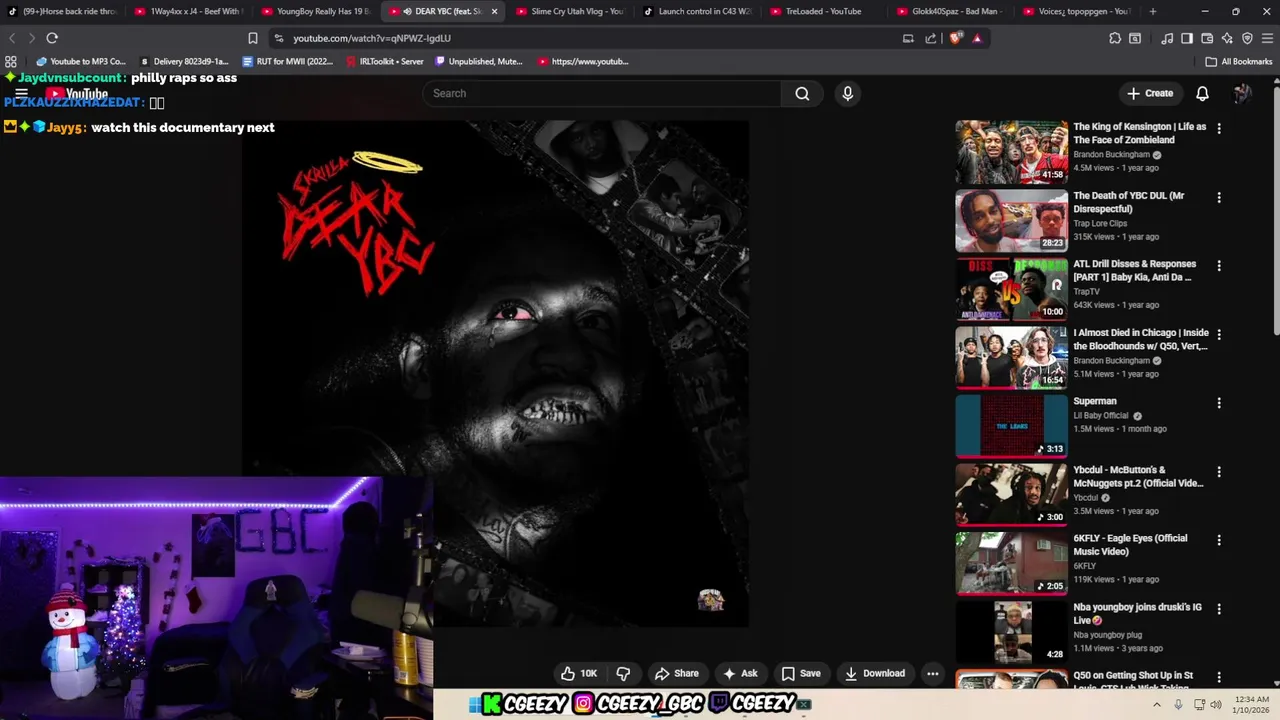Click the Download button
The height and width of the screenshot is (720, 1280).
tap(875, 673)
